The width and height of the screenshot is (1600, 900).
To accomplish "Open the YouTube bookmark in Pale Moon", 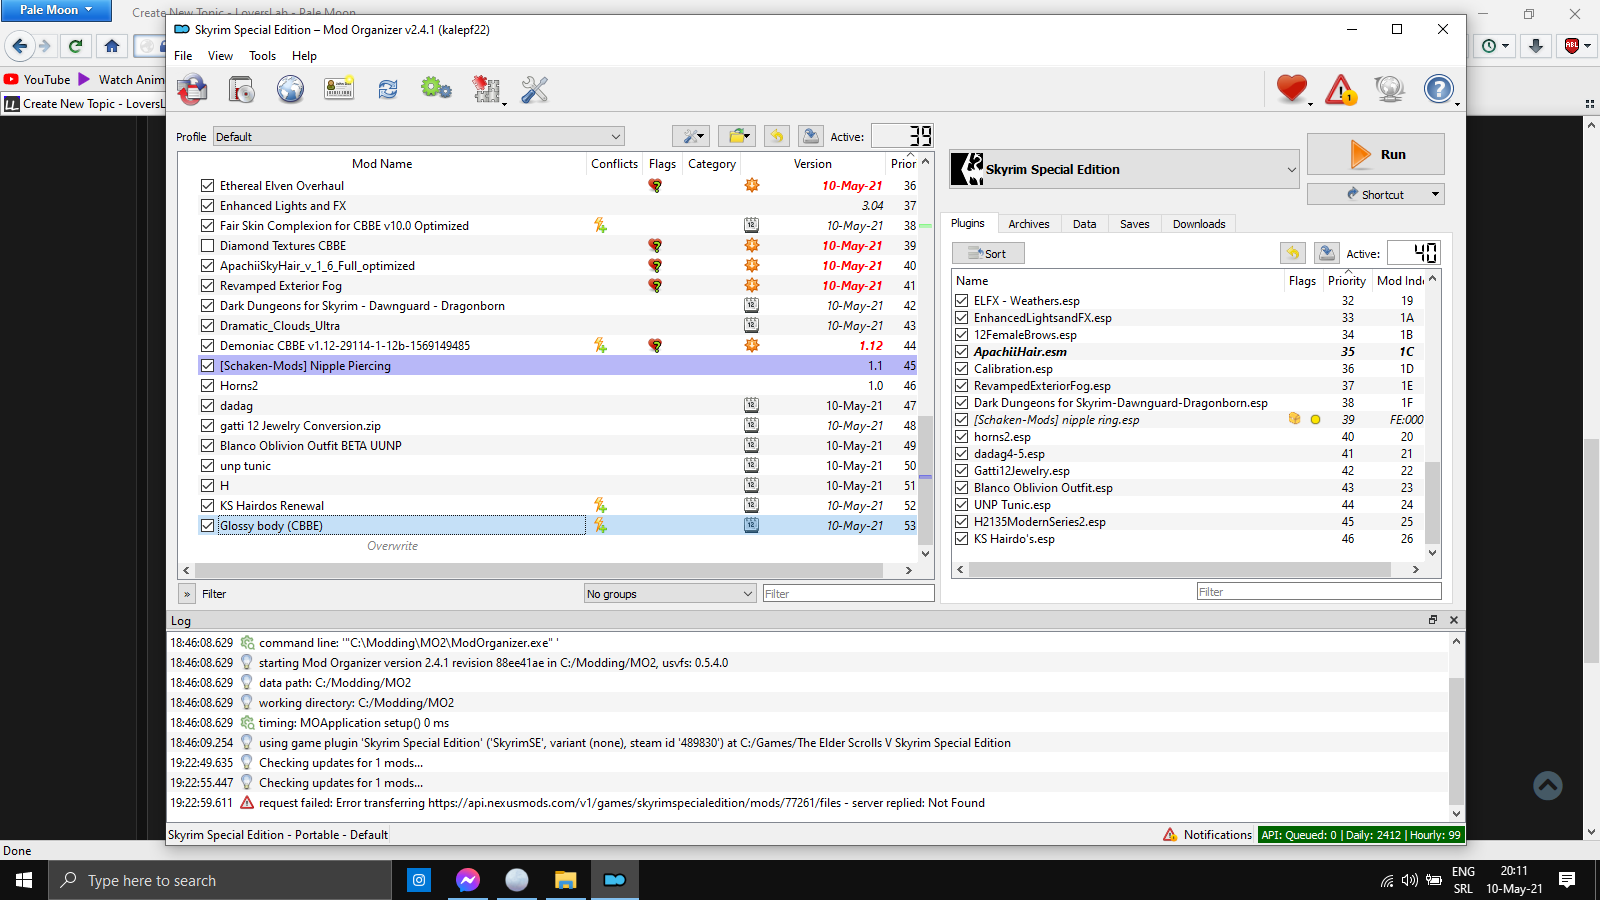I will (x=37, y=80).
